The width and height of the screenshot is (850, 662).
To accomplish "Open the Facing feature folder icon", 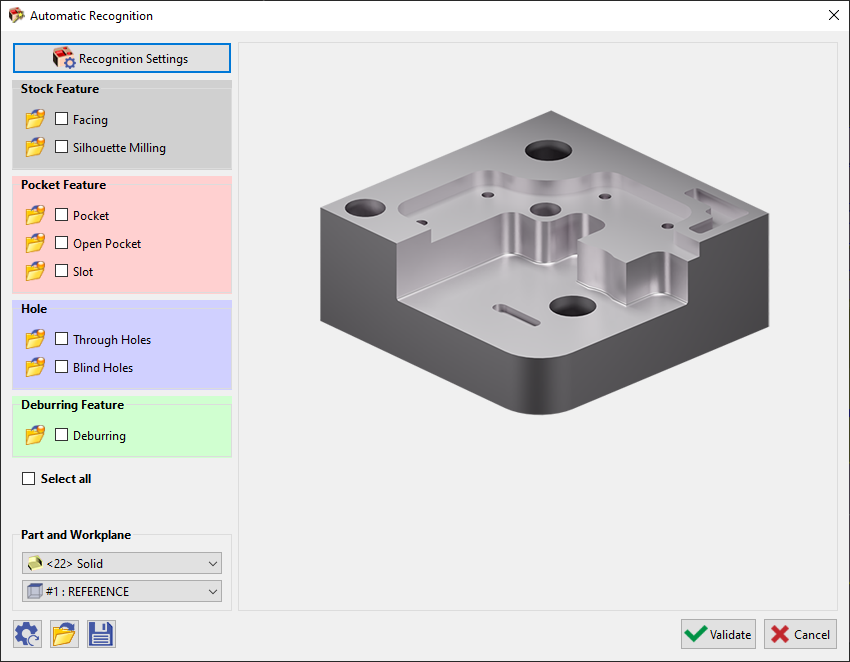I will point(35,118).
